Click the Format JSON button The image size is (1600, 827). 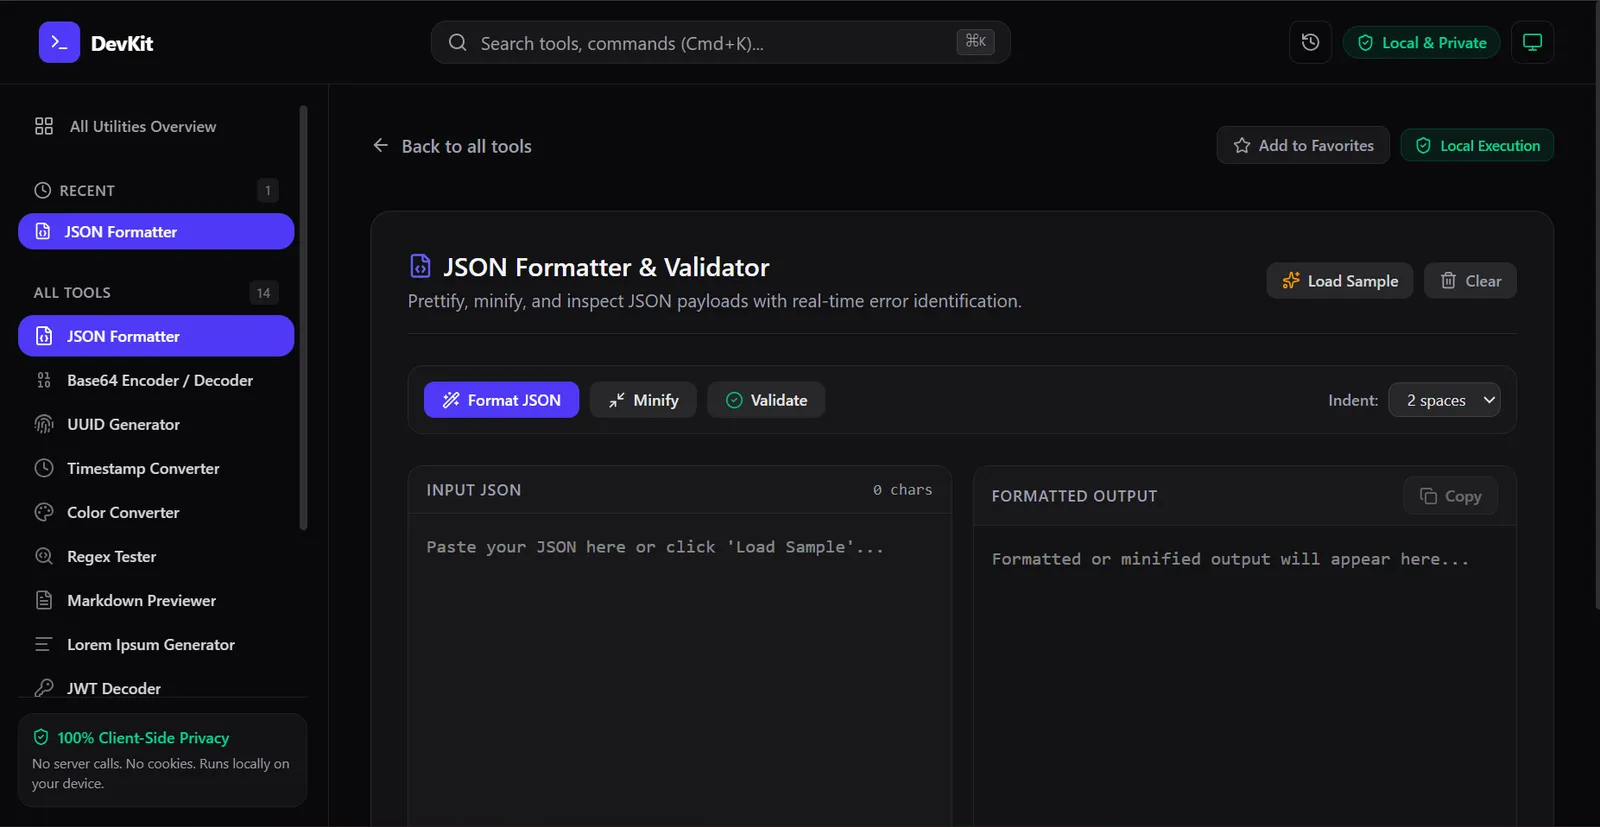[501, 400]
